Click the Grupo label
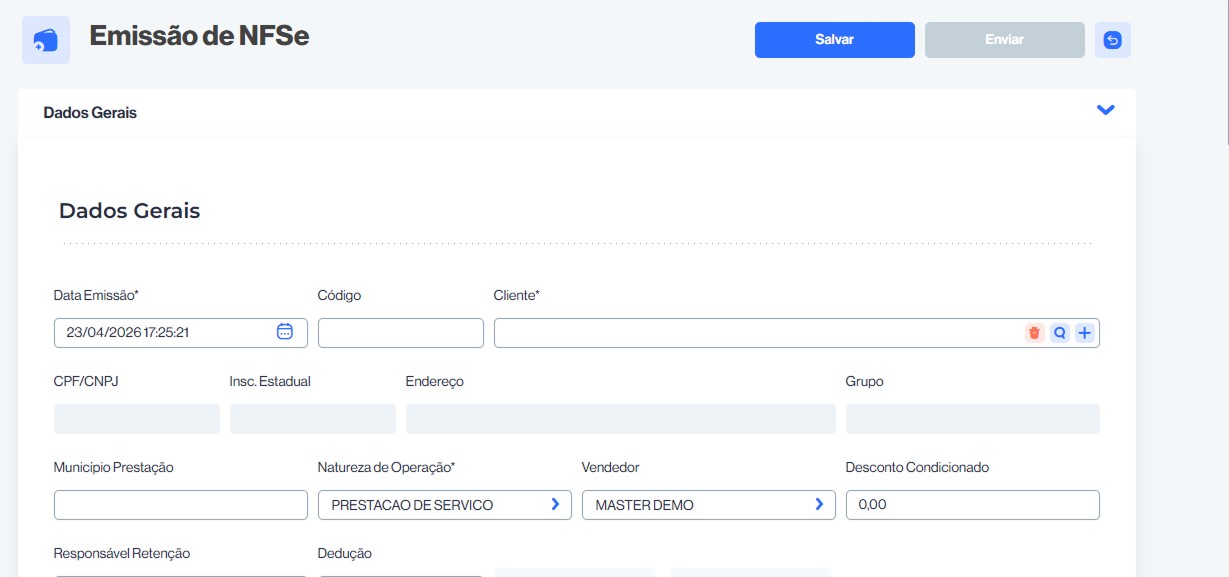 (x=865, y=381)
